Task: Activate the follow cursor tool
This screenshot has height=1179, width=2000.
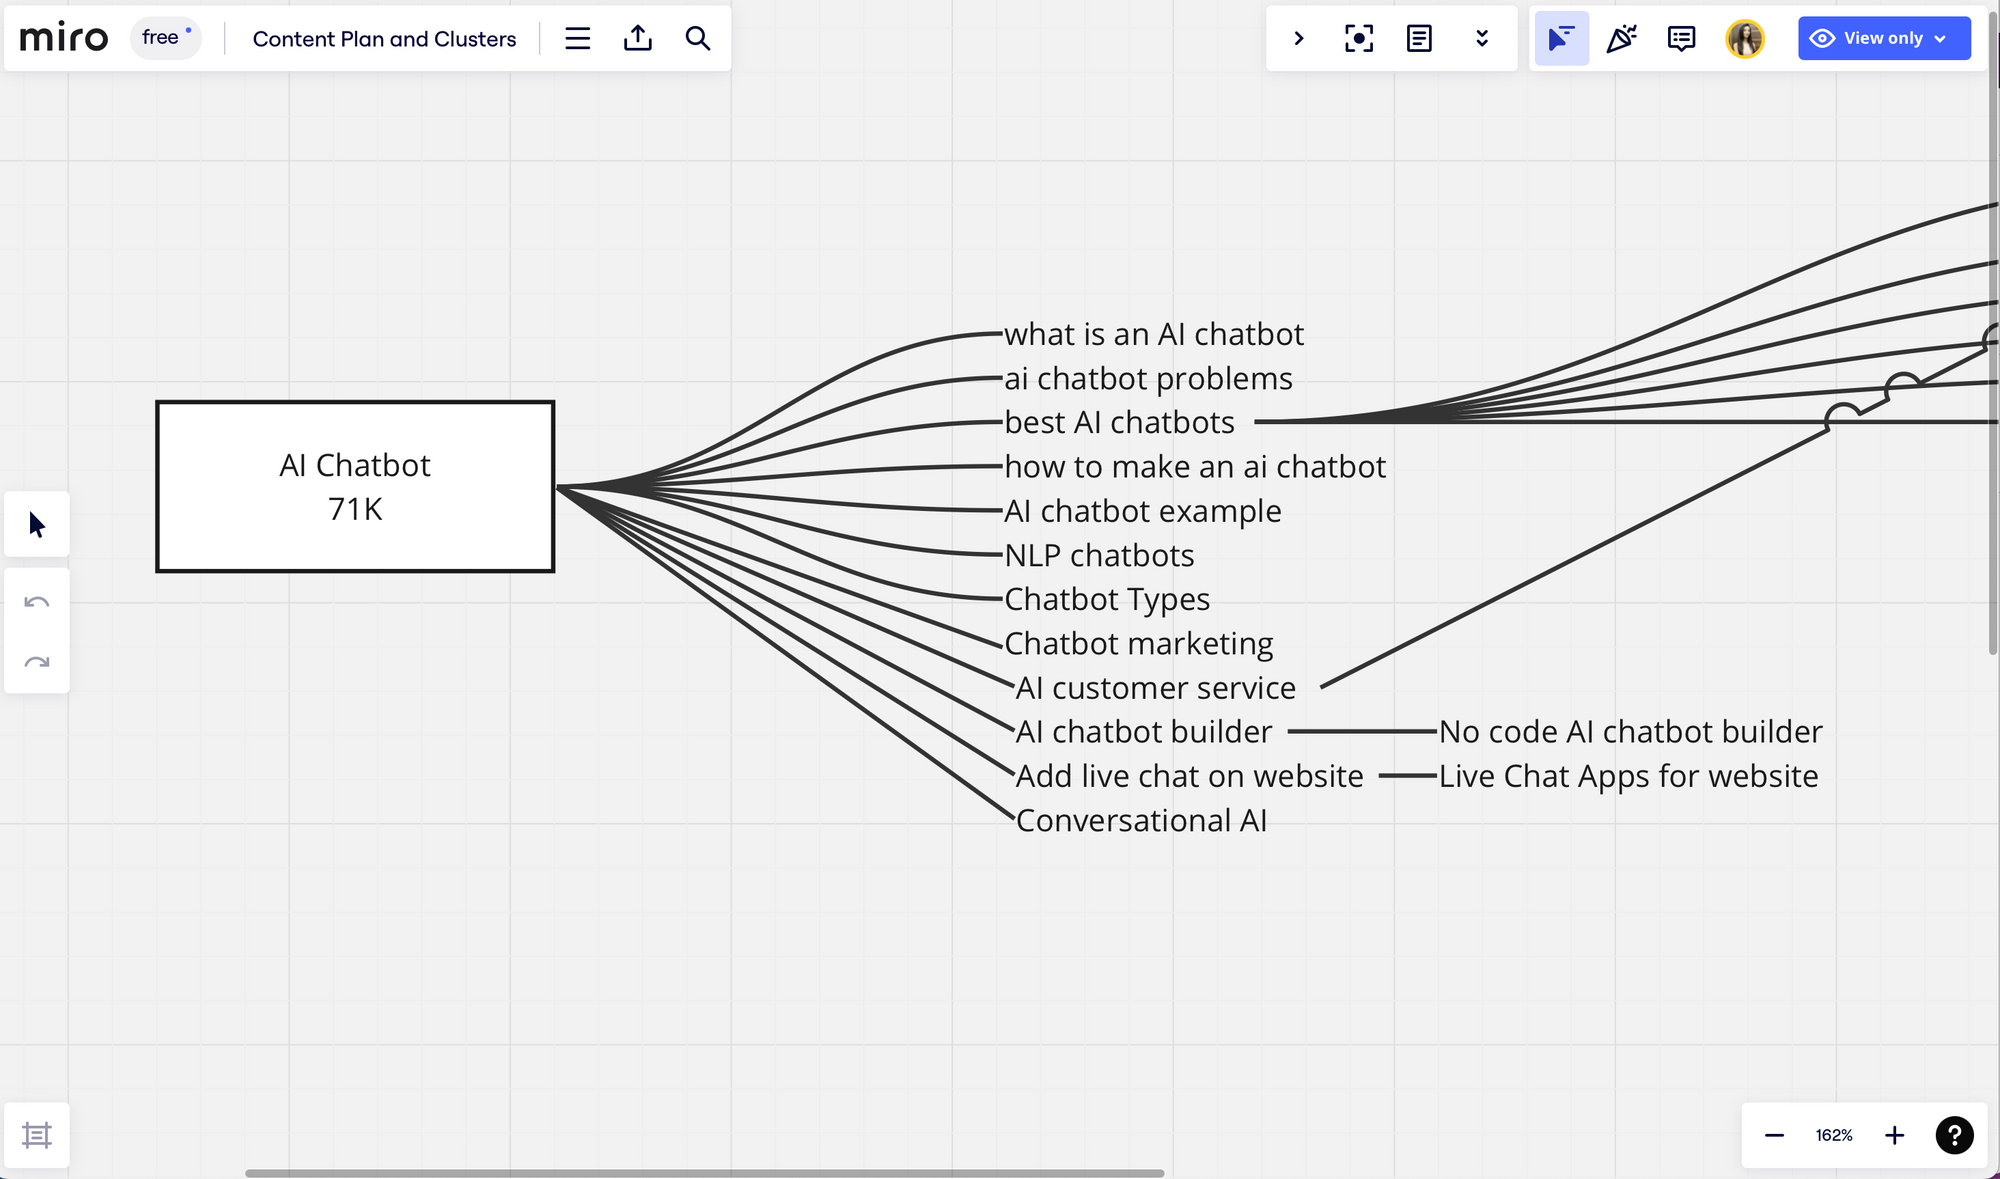Action: tap(1560, 38)
